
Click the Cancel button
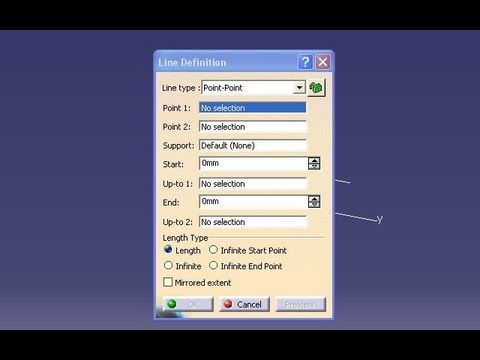[244, 304]
